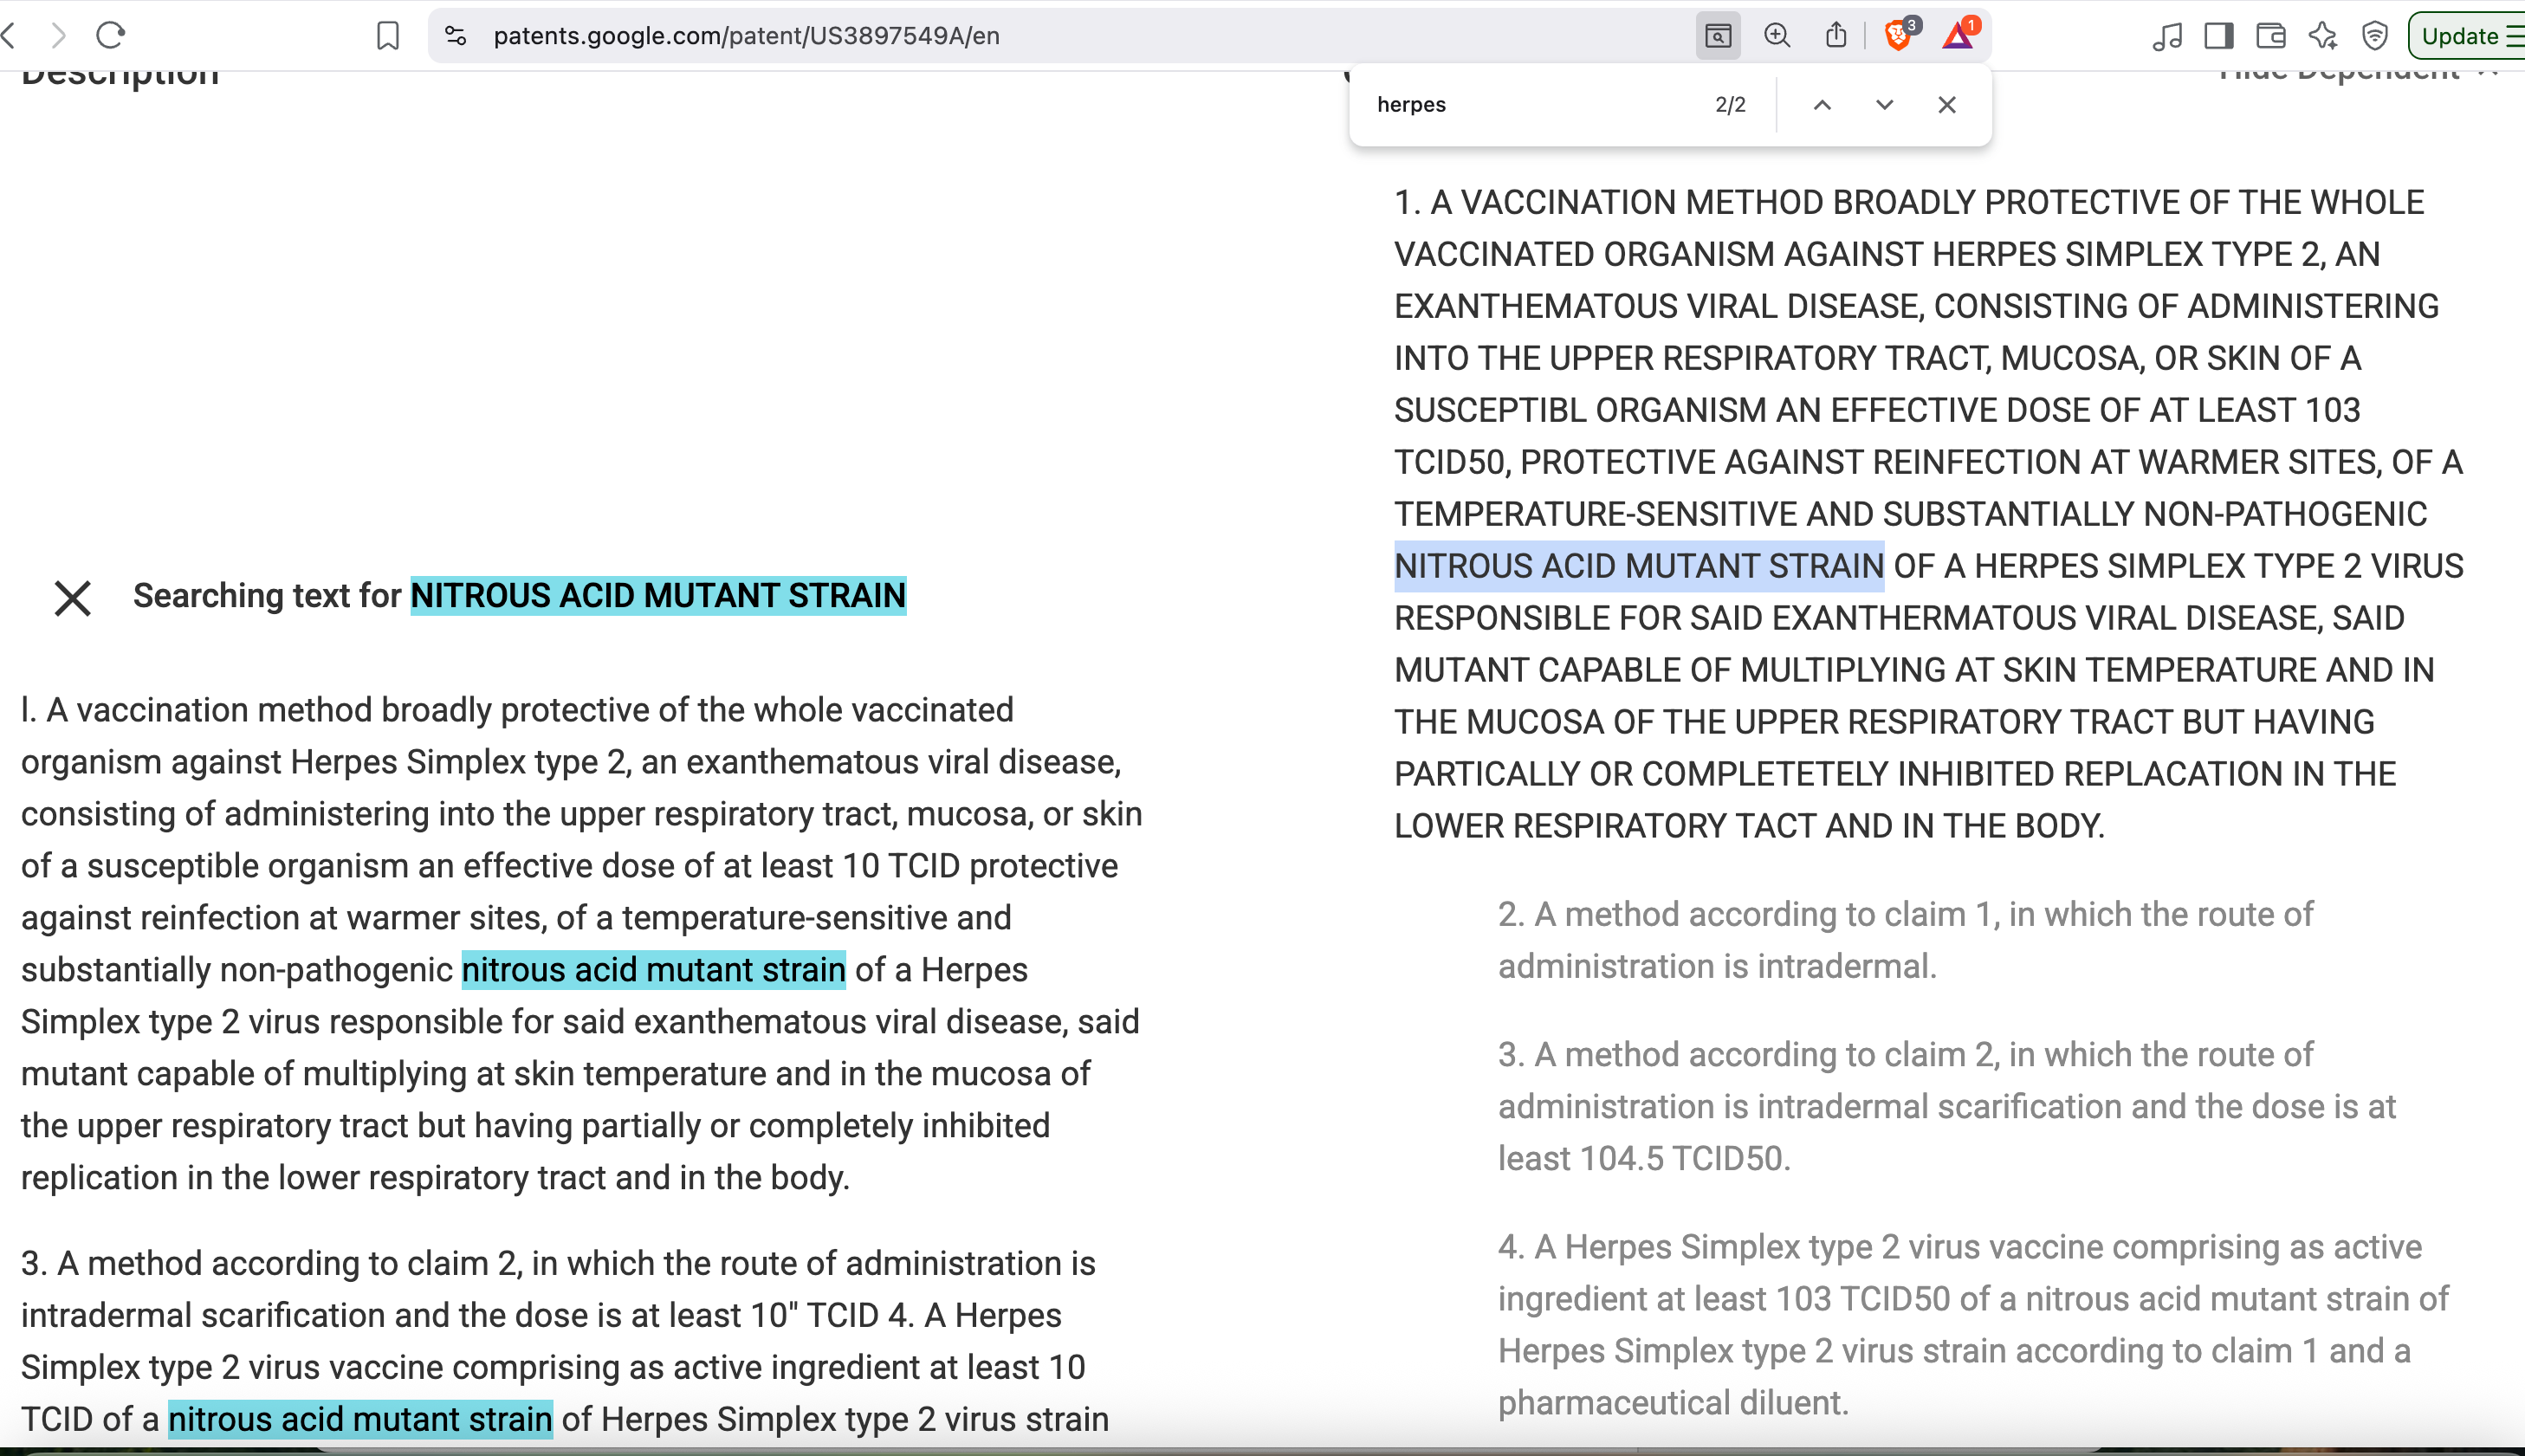Click the zoom magnifier icon in the address bar
This screenshot has height=1456, width=2525.
(1777, 36)
